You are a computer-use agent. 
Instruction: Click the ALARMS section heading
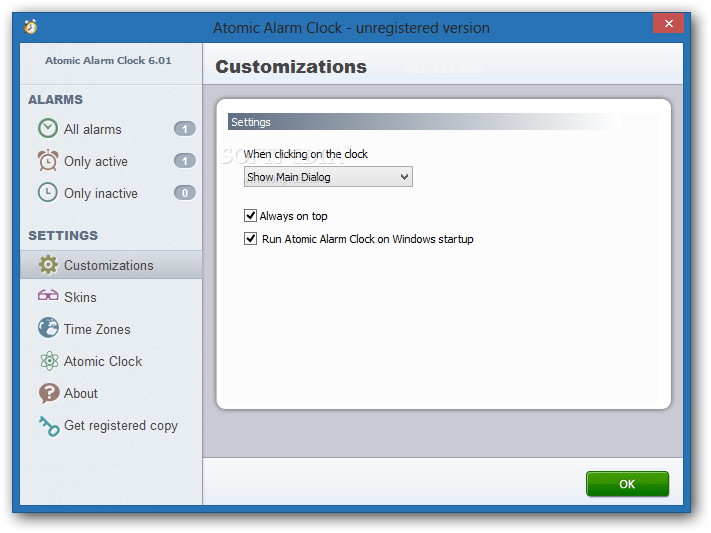click(x=55, y=99)
